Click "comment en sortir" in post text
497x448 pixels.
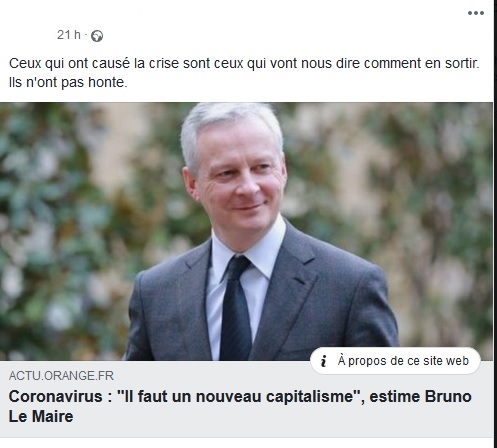click(421, 63)
